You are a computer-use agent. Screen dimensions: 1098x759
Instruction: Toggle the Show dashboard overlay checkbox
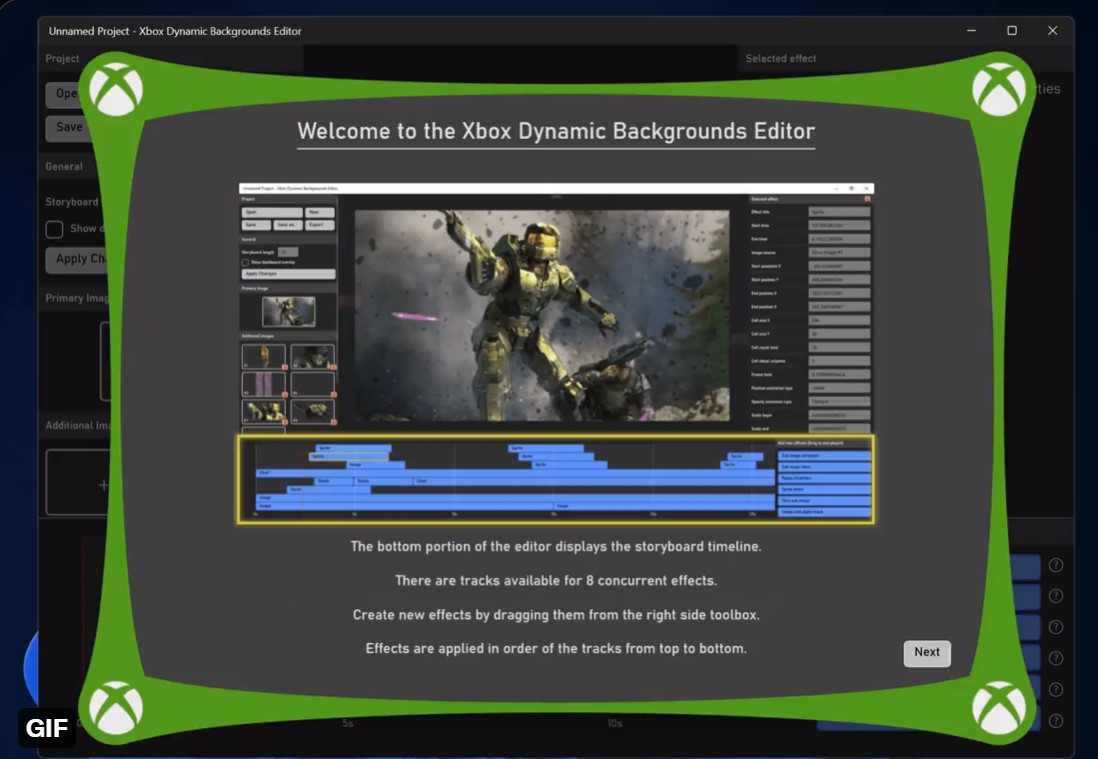point(54,229)
